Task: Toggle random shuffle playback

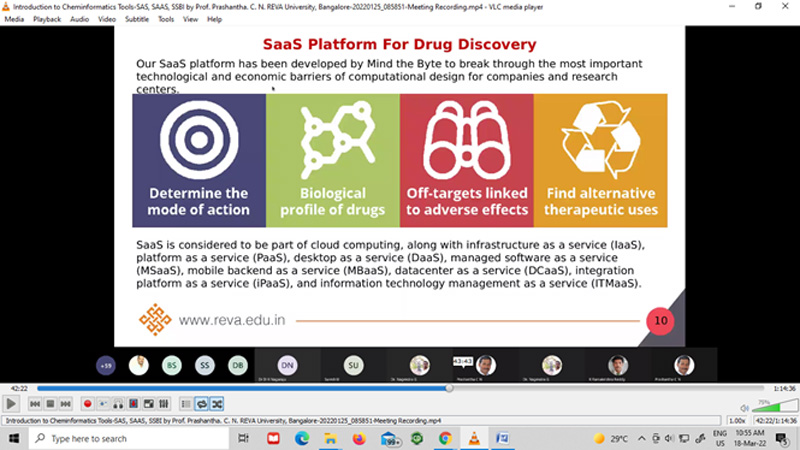Action: 217,404
